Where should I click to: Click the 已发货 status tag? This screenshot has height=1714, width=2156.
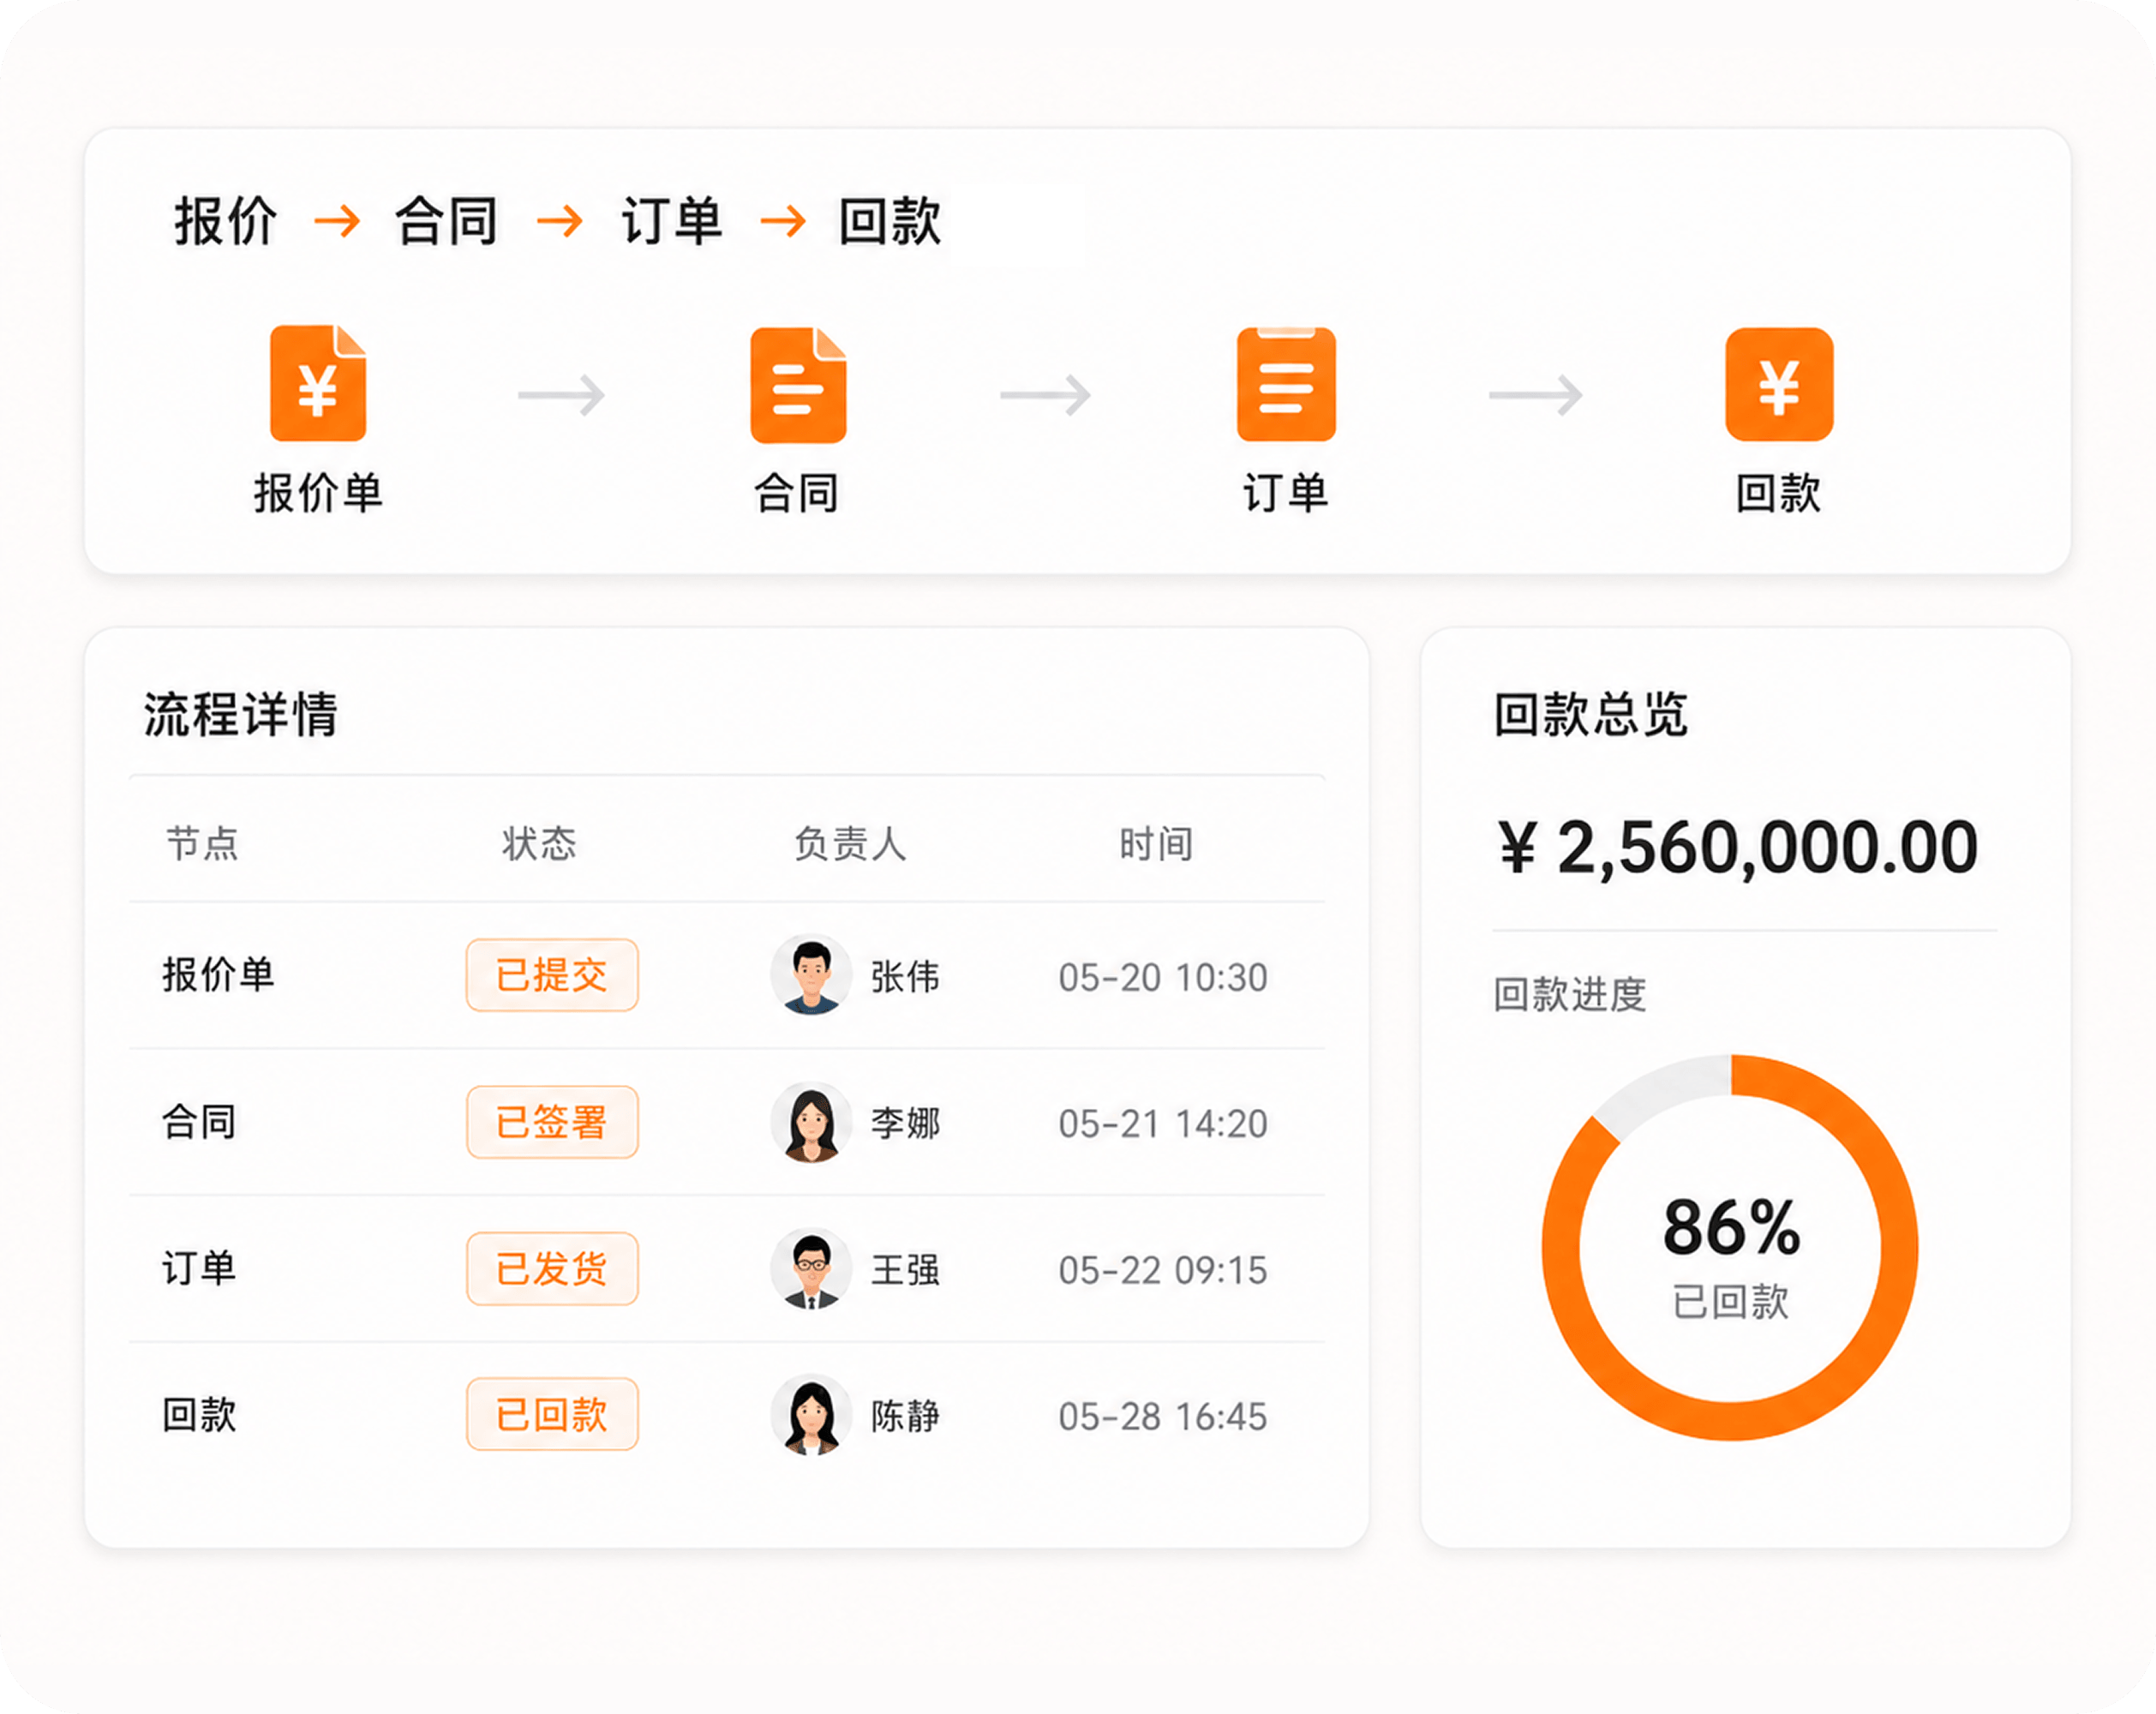coord(552,1269)
